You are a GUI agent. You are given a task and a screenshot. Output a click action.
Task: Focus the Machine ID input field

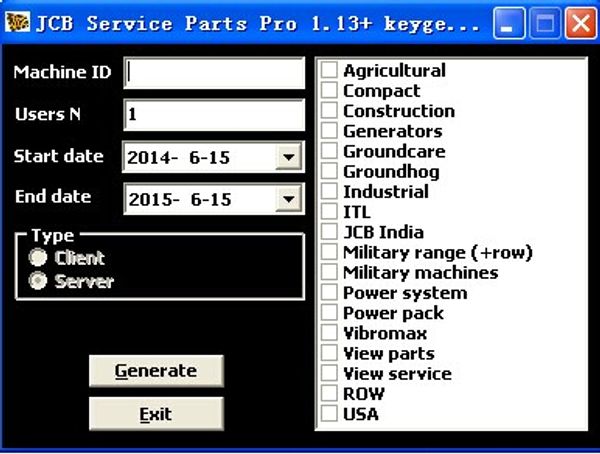[214, 73]
